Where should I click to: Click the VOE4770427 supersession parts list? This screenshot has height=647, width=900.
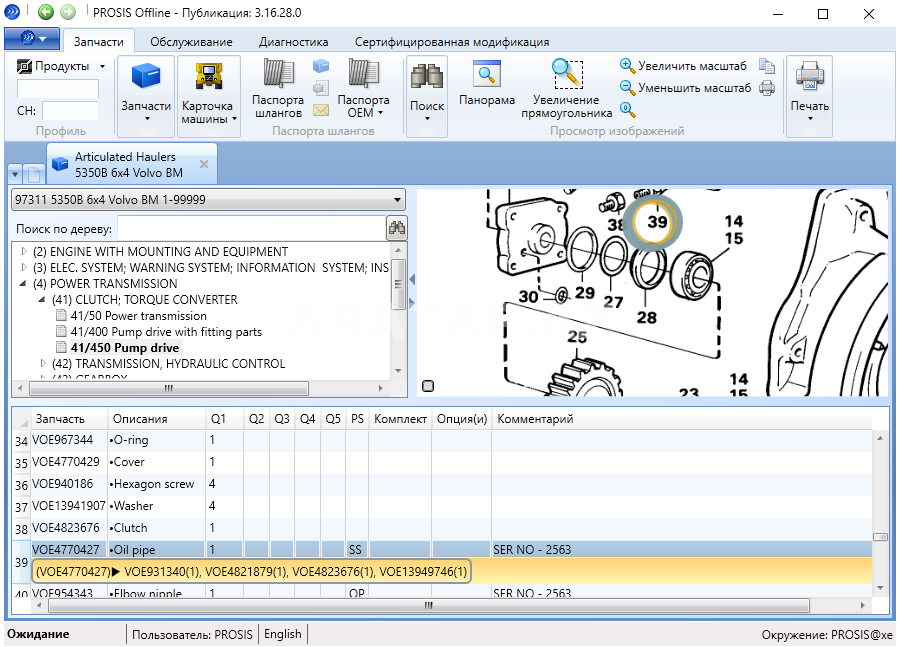(x=251, y=572)
